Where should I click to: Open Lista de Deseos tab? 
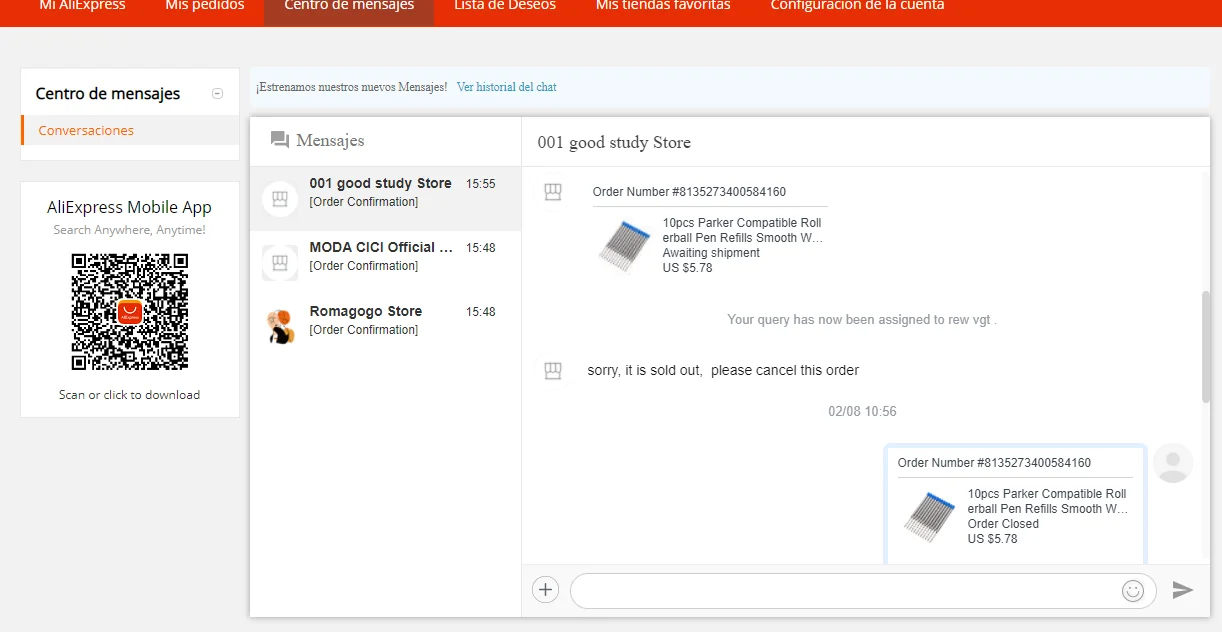pyautogui.click(x=505, y=6)
